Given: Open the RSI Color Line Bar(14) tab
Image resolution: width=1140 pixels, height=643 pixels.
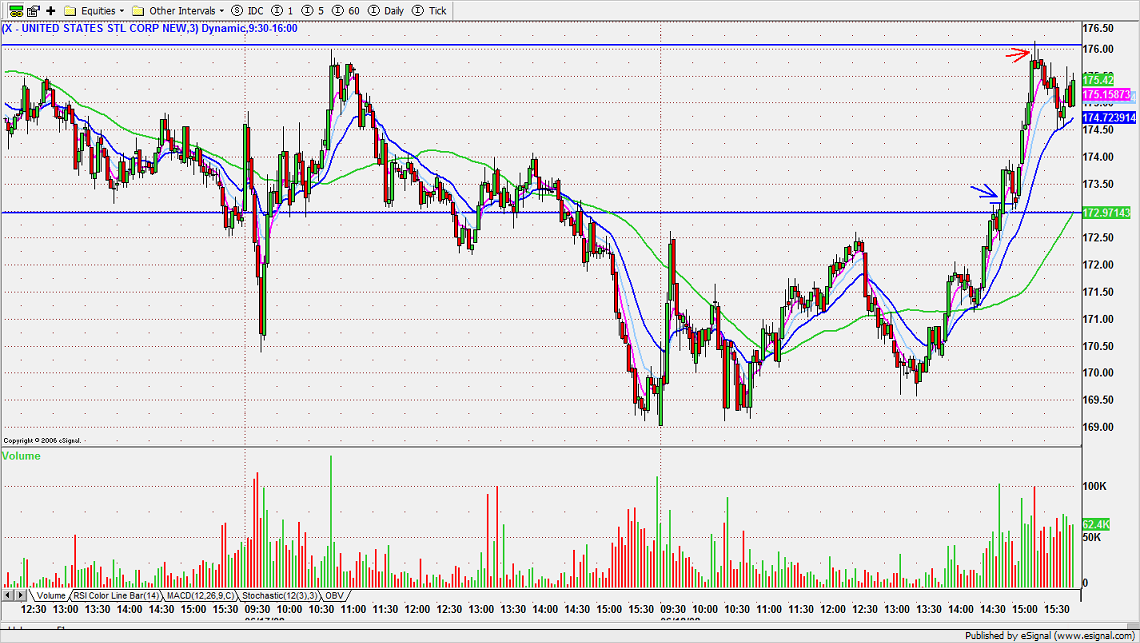Looking at the screenshot, I should point(116,596).
